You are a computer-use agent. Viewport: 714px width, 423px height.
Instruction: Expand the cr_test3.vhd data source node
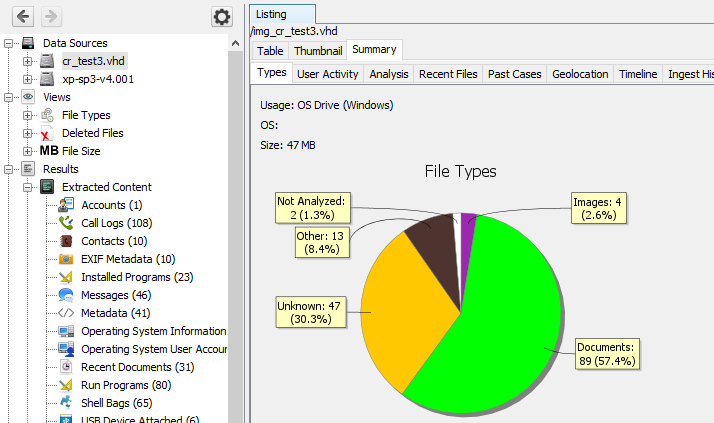tap(27, 62)
